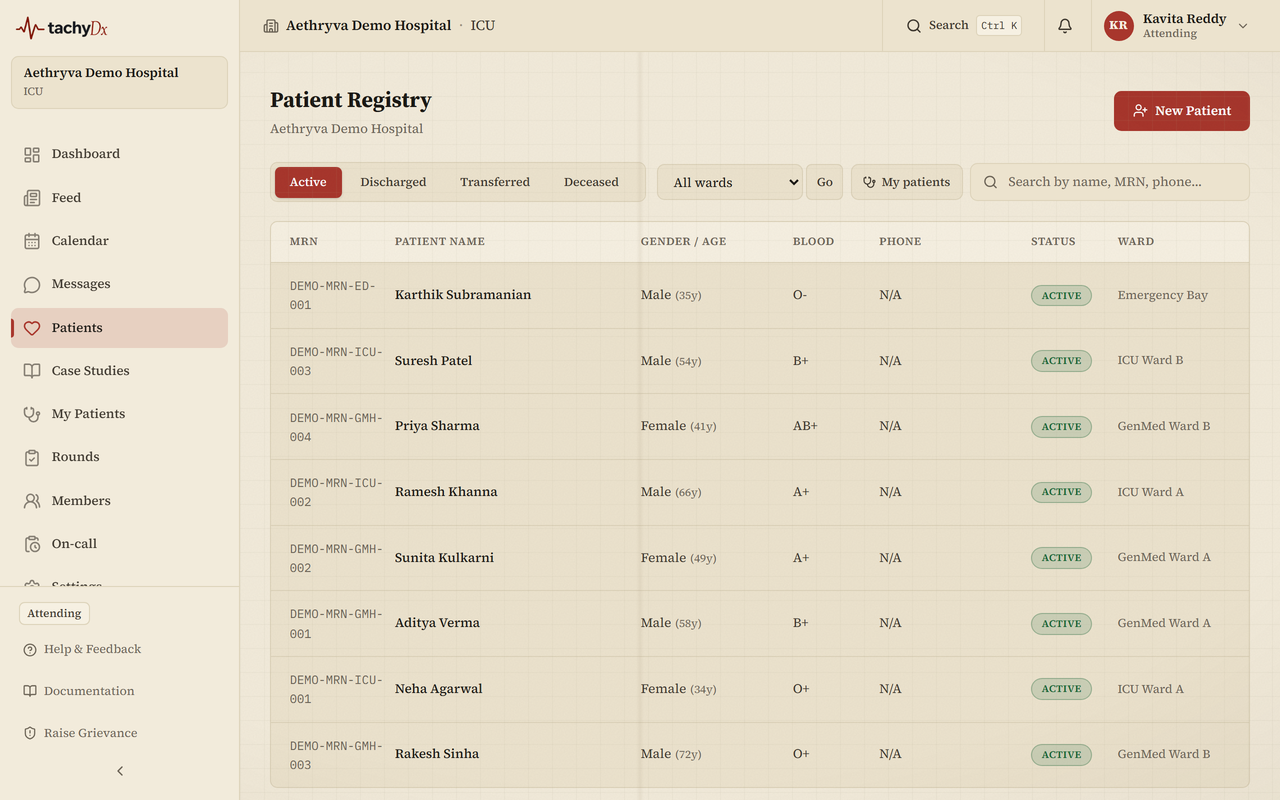Image resolution: width=1280 pixels, height=800 pixels.
Task: Open patient Ramesh Khanna
Action: point(446,492)
